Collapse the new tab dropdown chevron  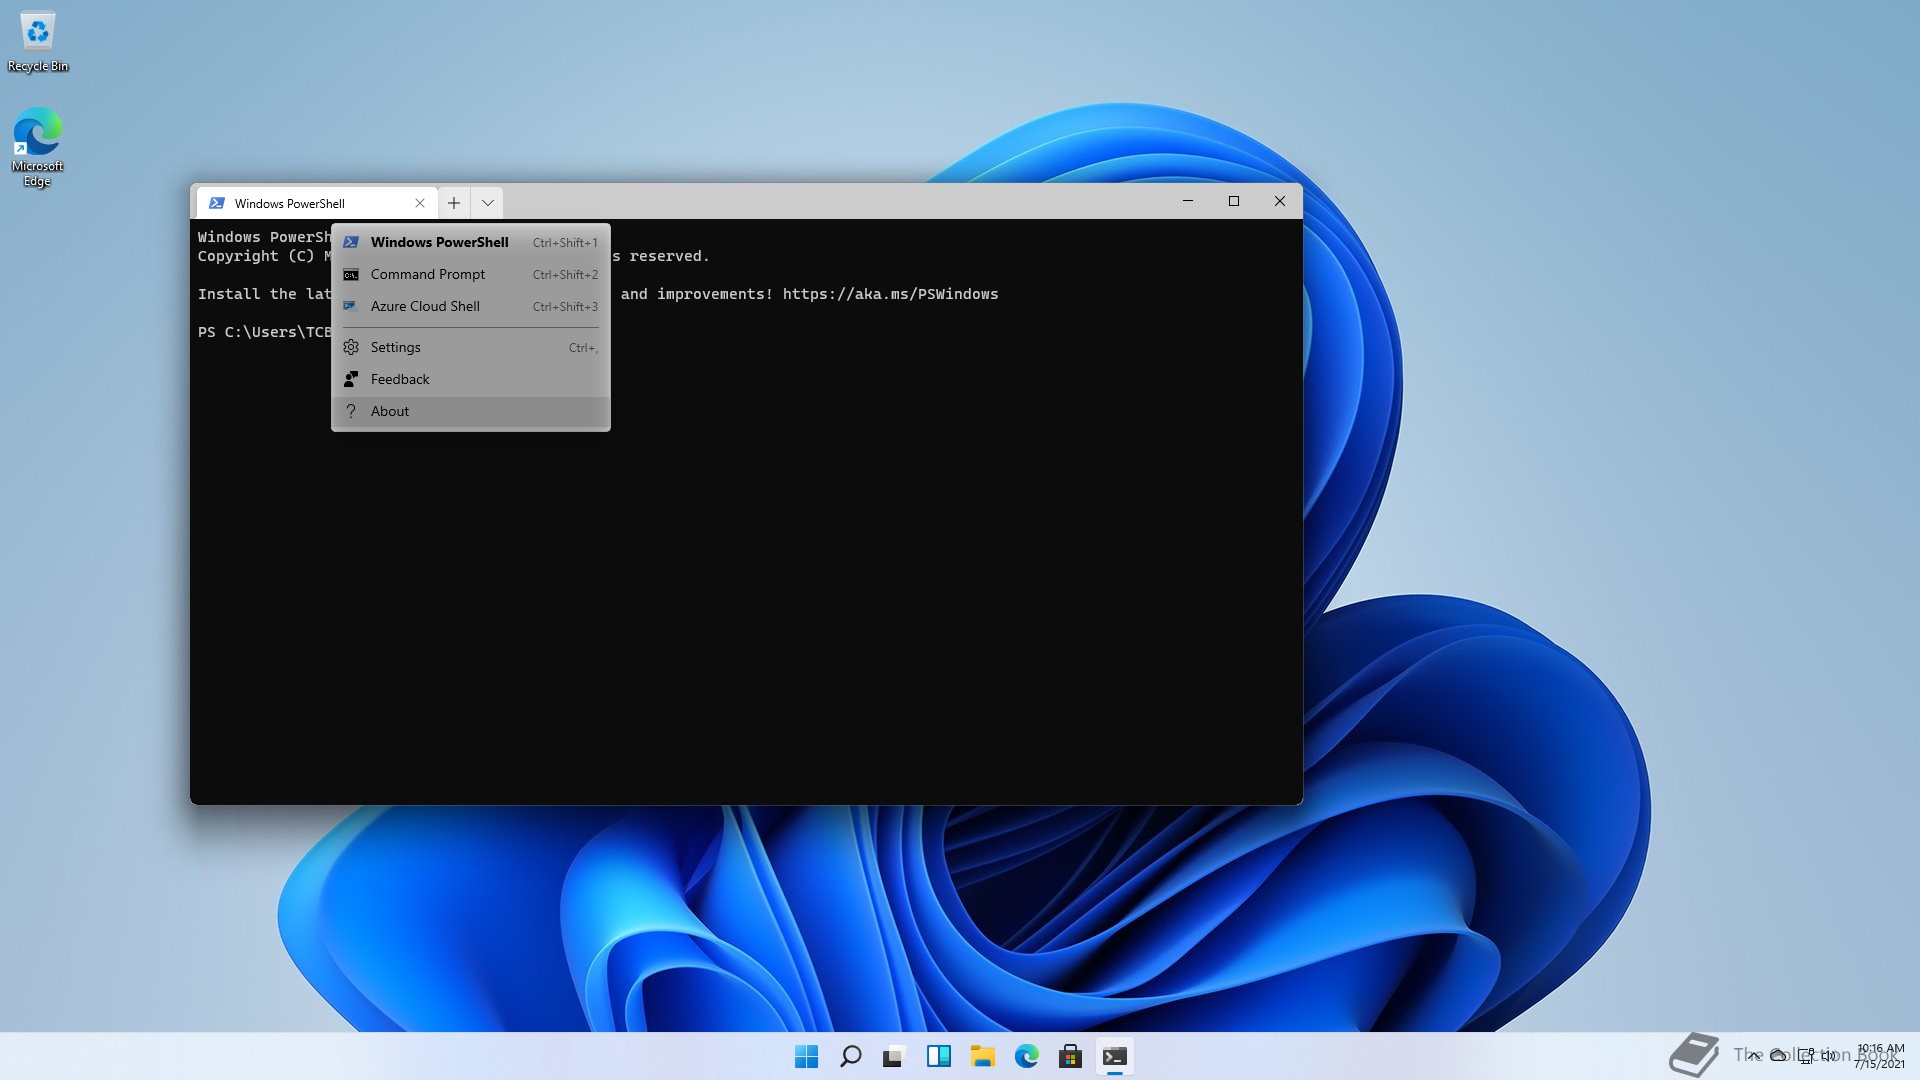(x=487, y=203)
